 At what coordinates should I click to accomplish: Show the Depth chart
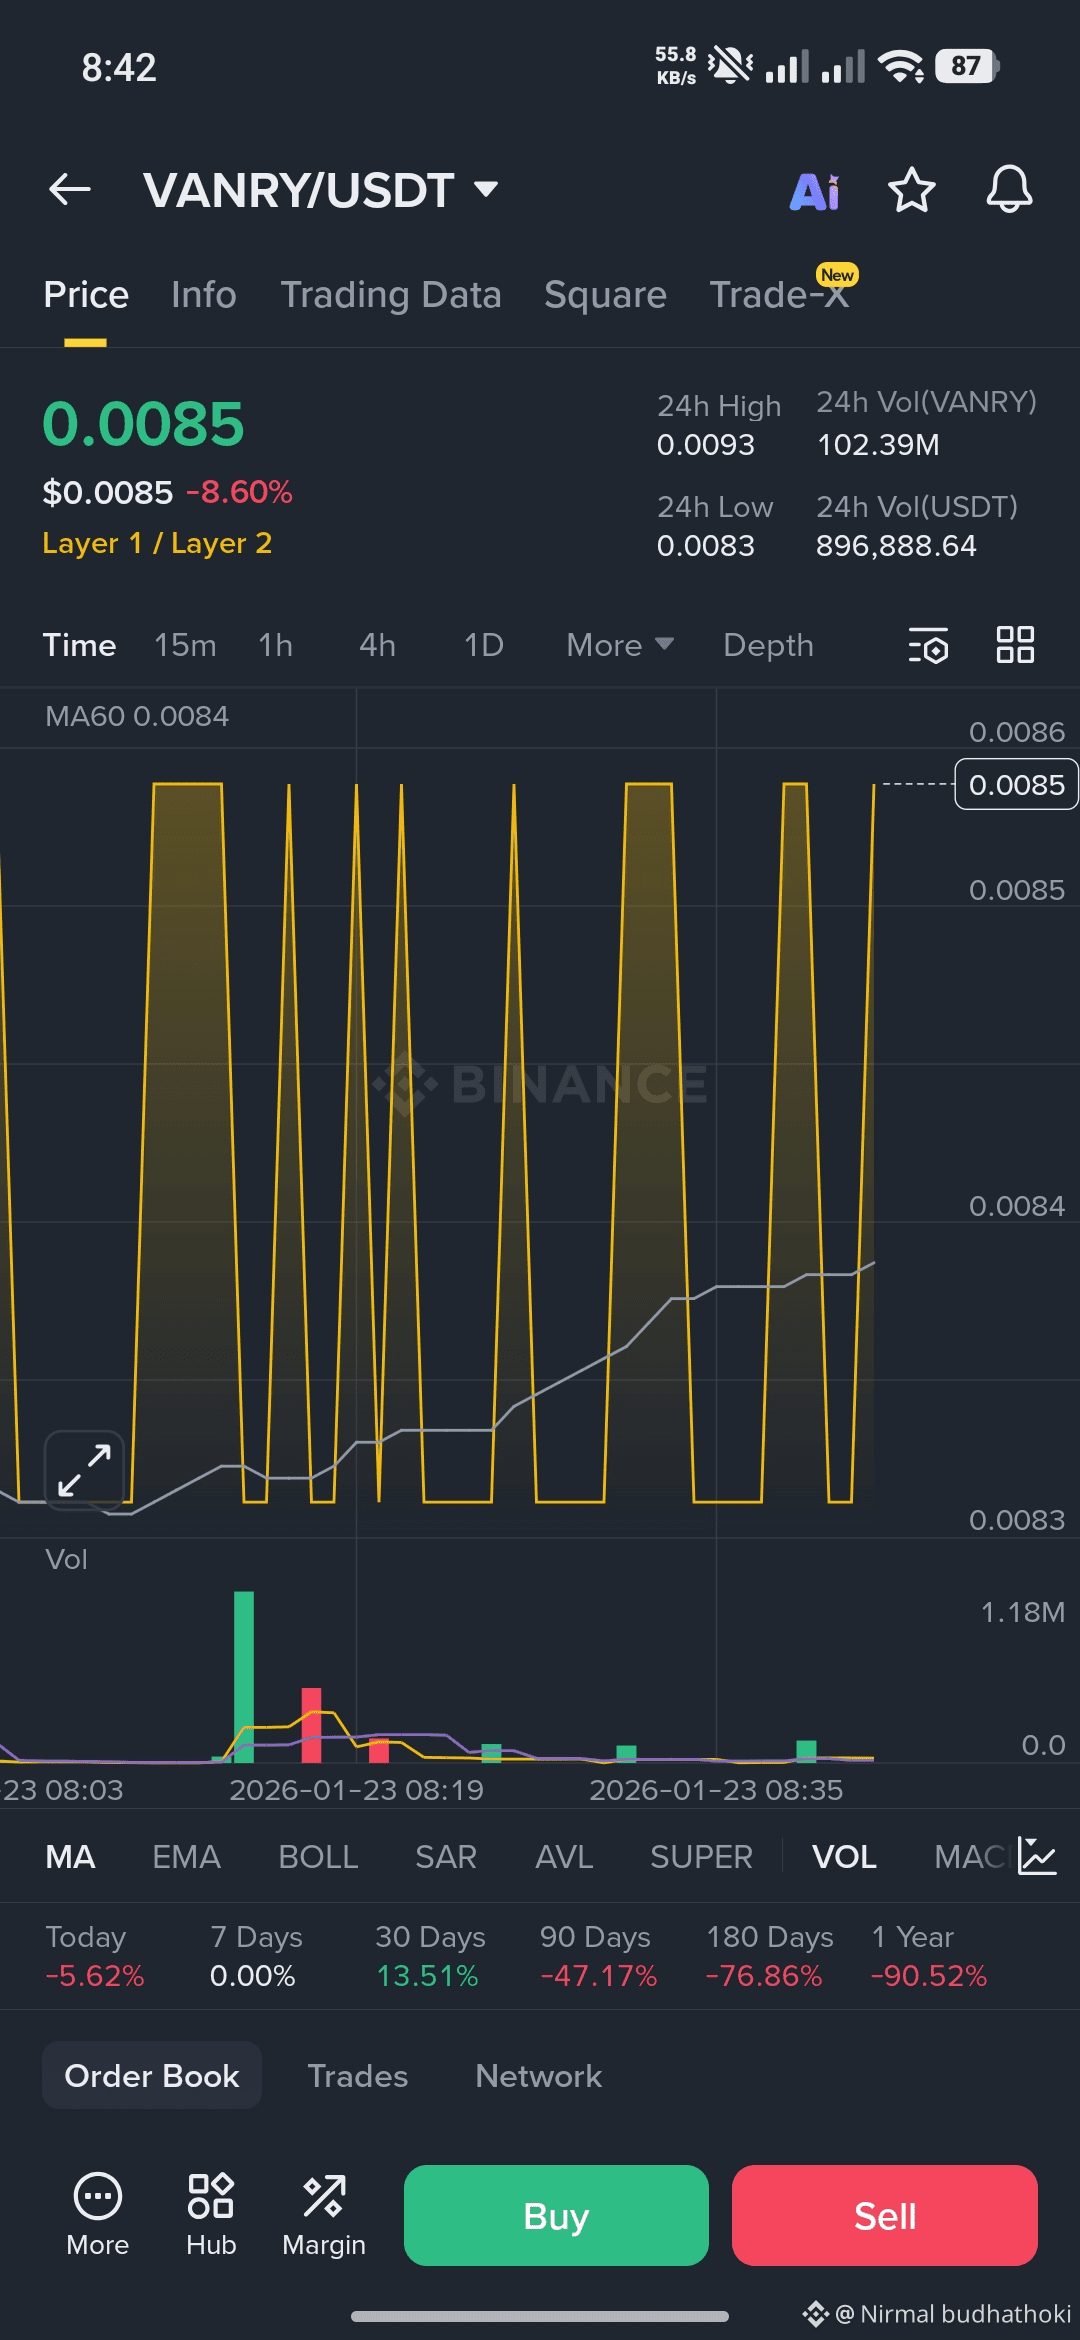click(x=768, y=645)
